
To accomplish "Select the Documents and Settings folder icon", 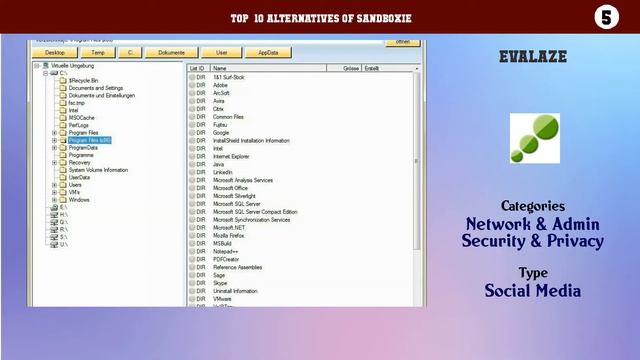I will (x=63, y=88).
